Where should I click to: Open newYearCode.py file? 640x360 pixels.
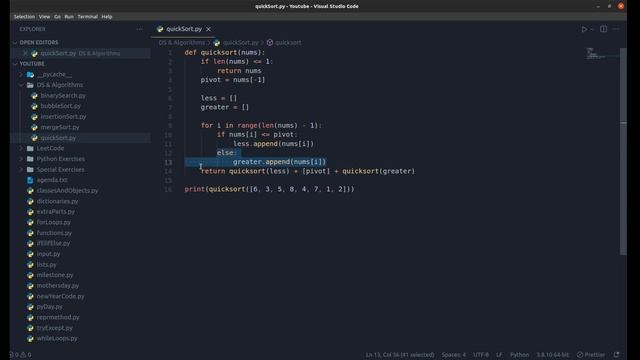(x=60, y=296)
